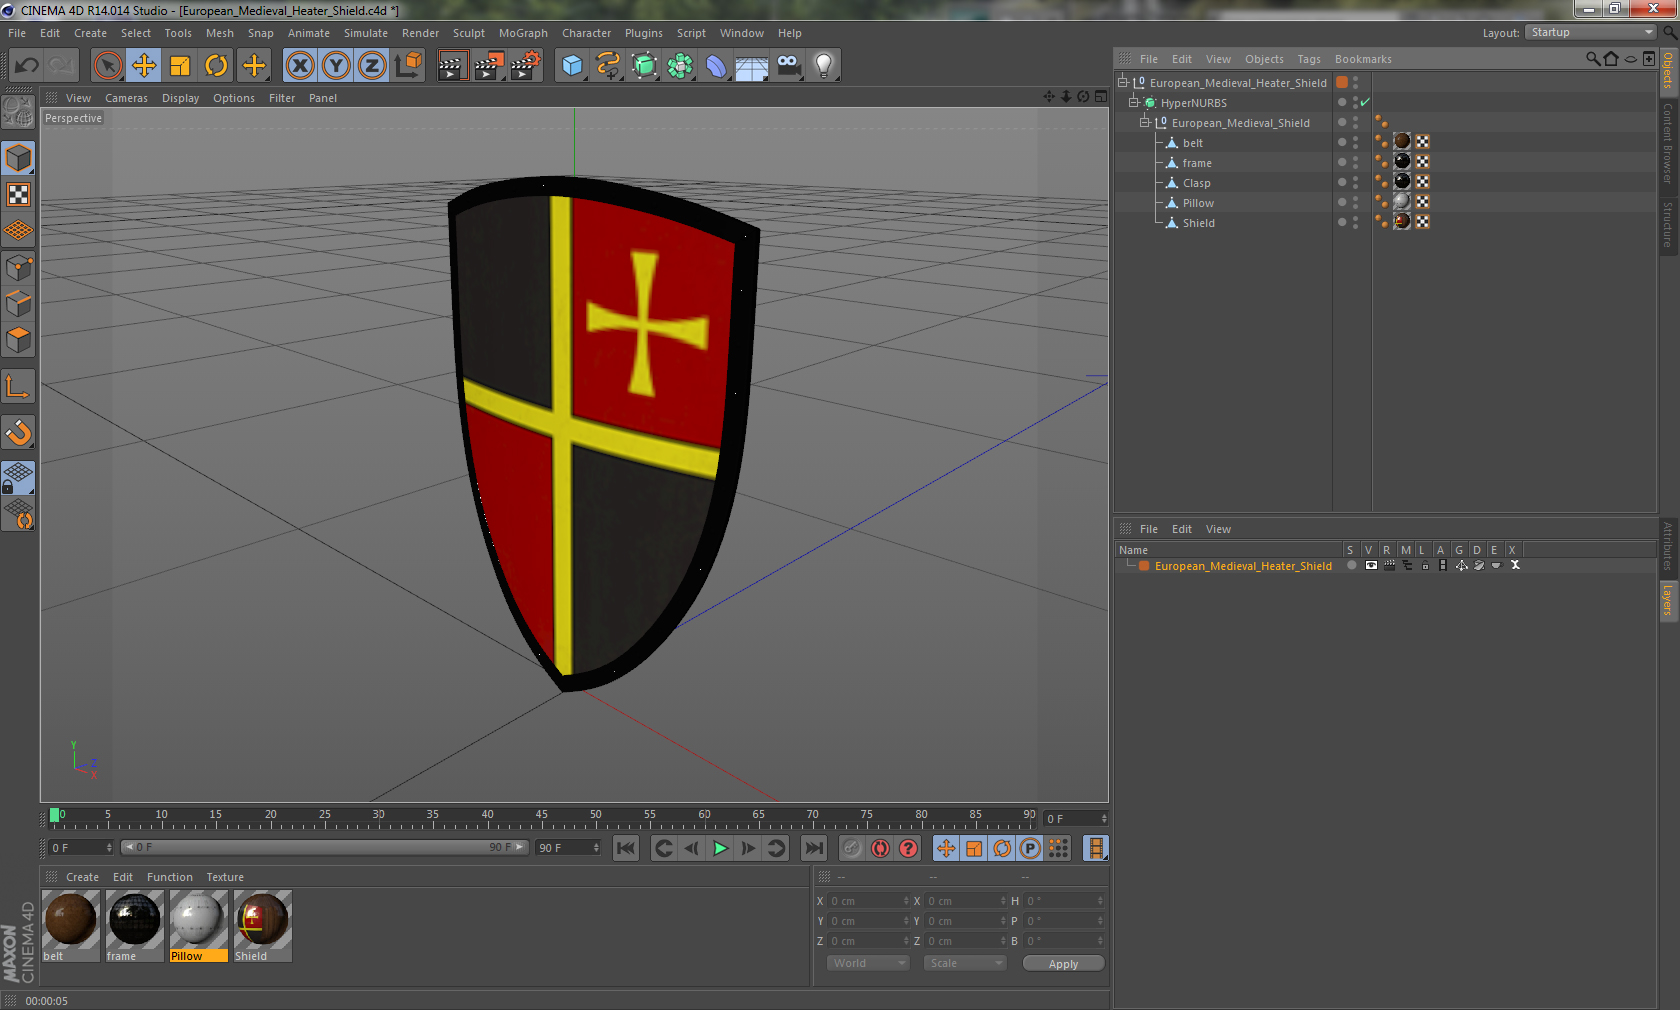The image size is (1680, 1010).
Task: Collapse European_Medieval_Shield group node
Action: coord(1145,122)
